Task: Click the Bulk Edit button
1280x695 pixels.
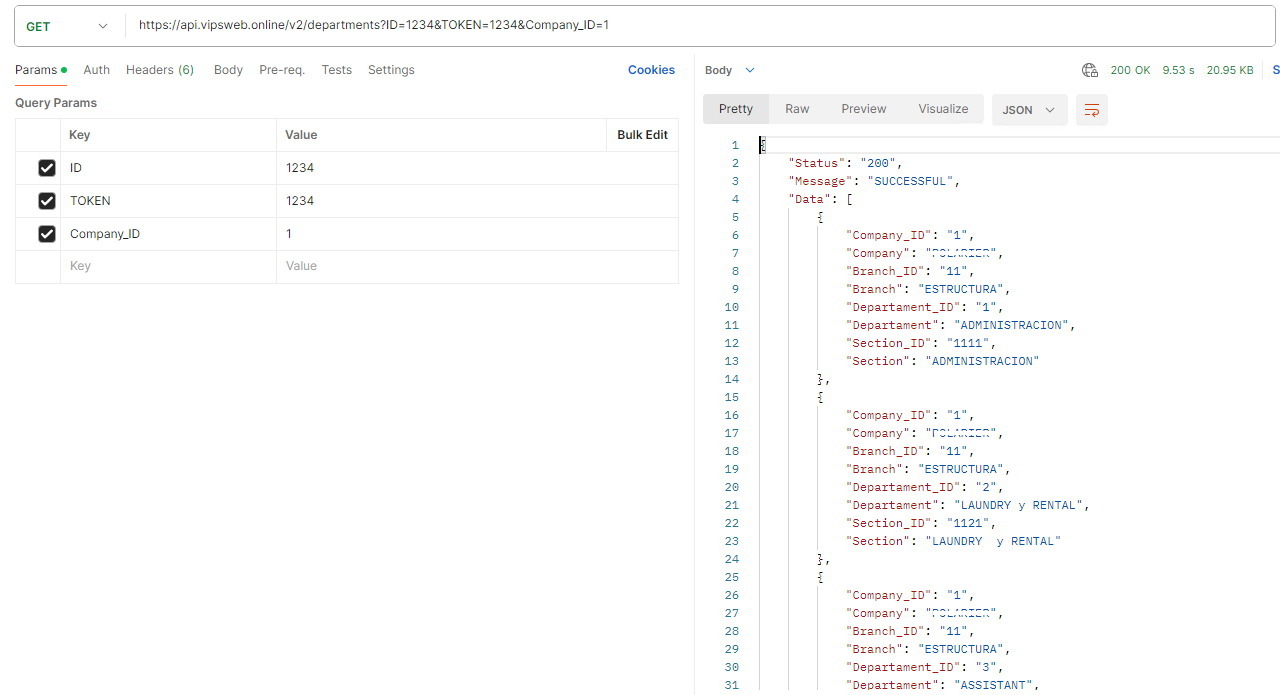Action: [x=642, y=135]
